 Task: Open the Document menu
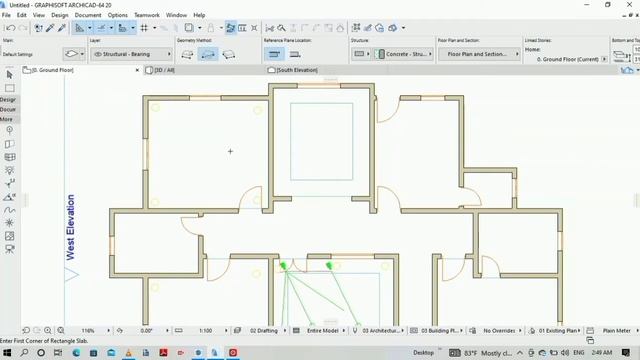click(x=88, y=15)
